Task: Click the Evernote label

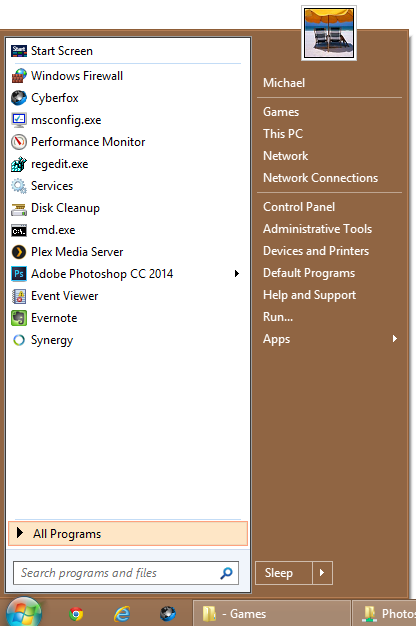Action: tap(54, 318)
